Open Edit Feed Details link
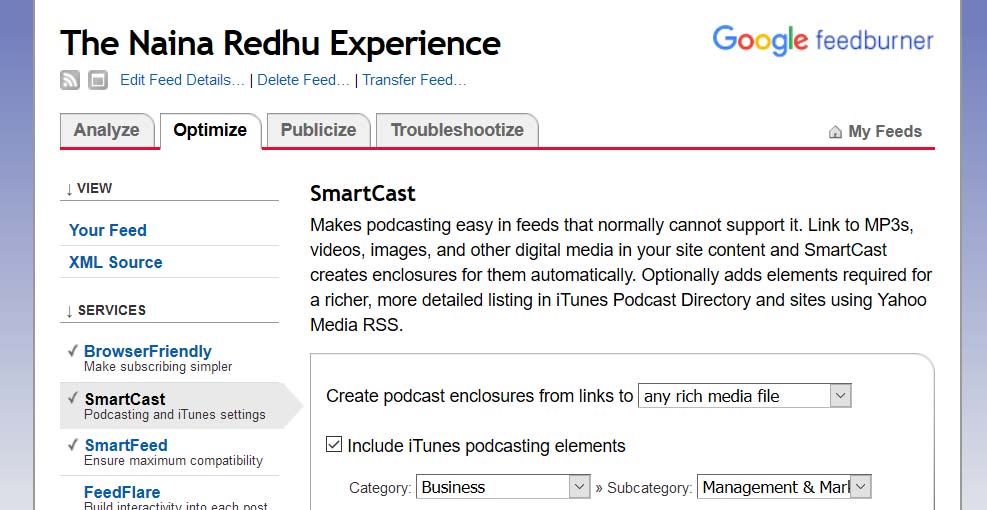Image resolution: width=987 pixels, height=510 pixels. tap(182, 80)
